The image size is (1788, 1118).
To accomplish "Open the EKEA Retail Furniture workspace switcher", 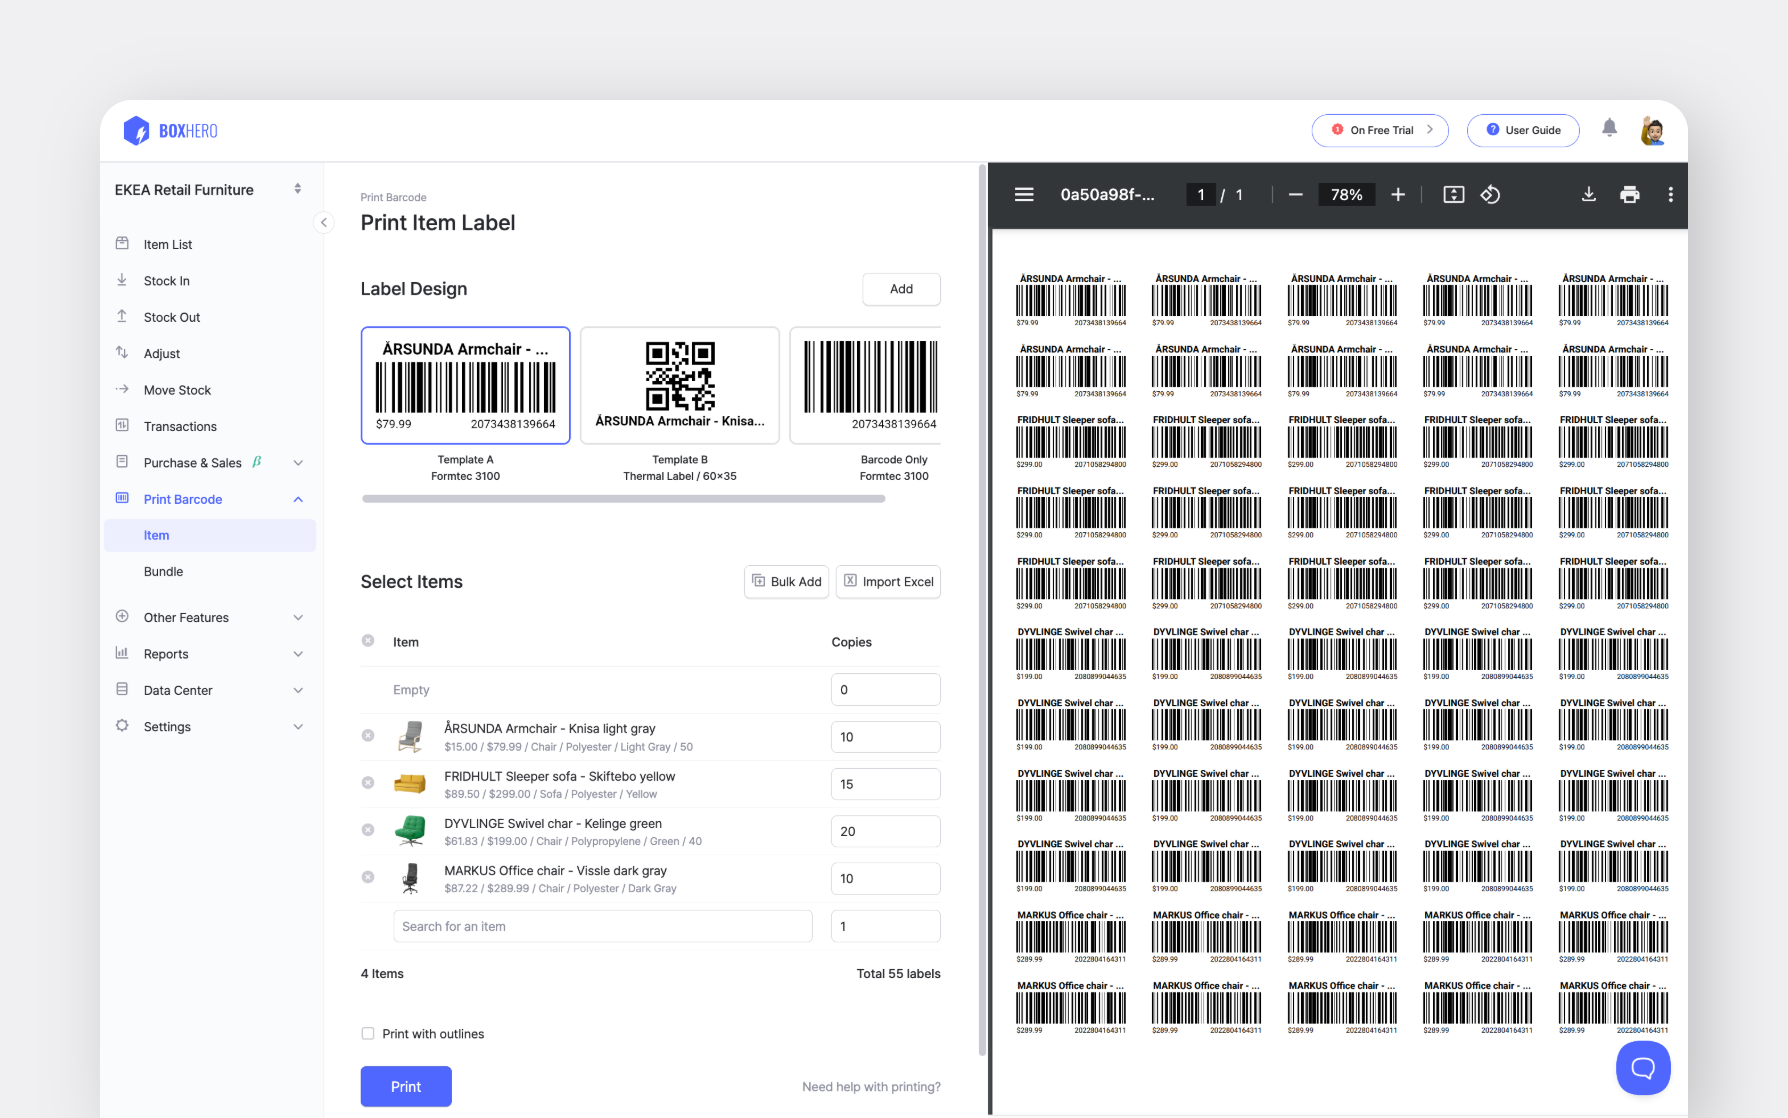I will (297, 189).
